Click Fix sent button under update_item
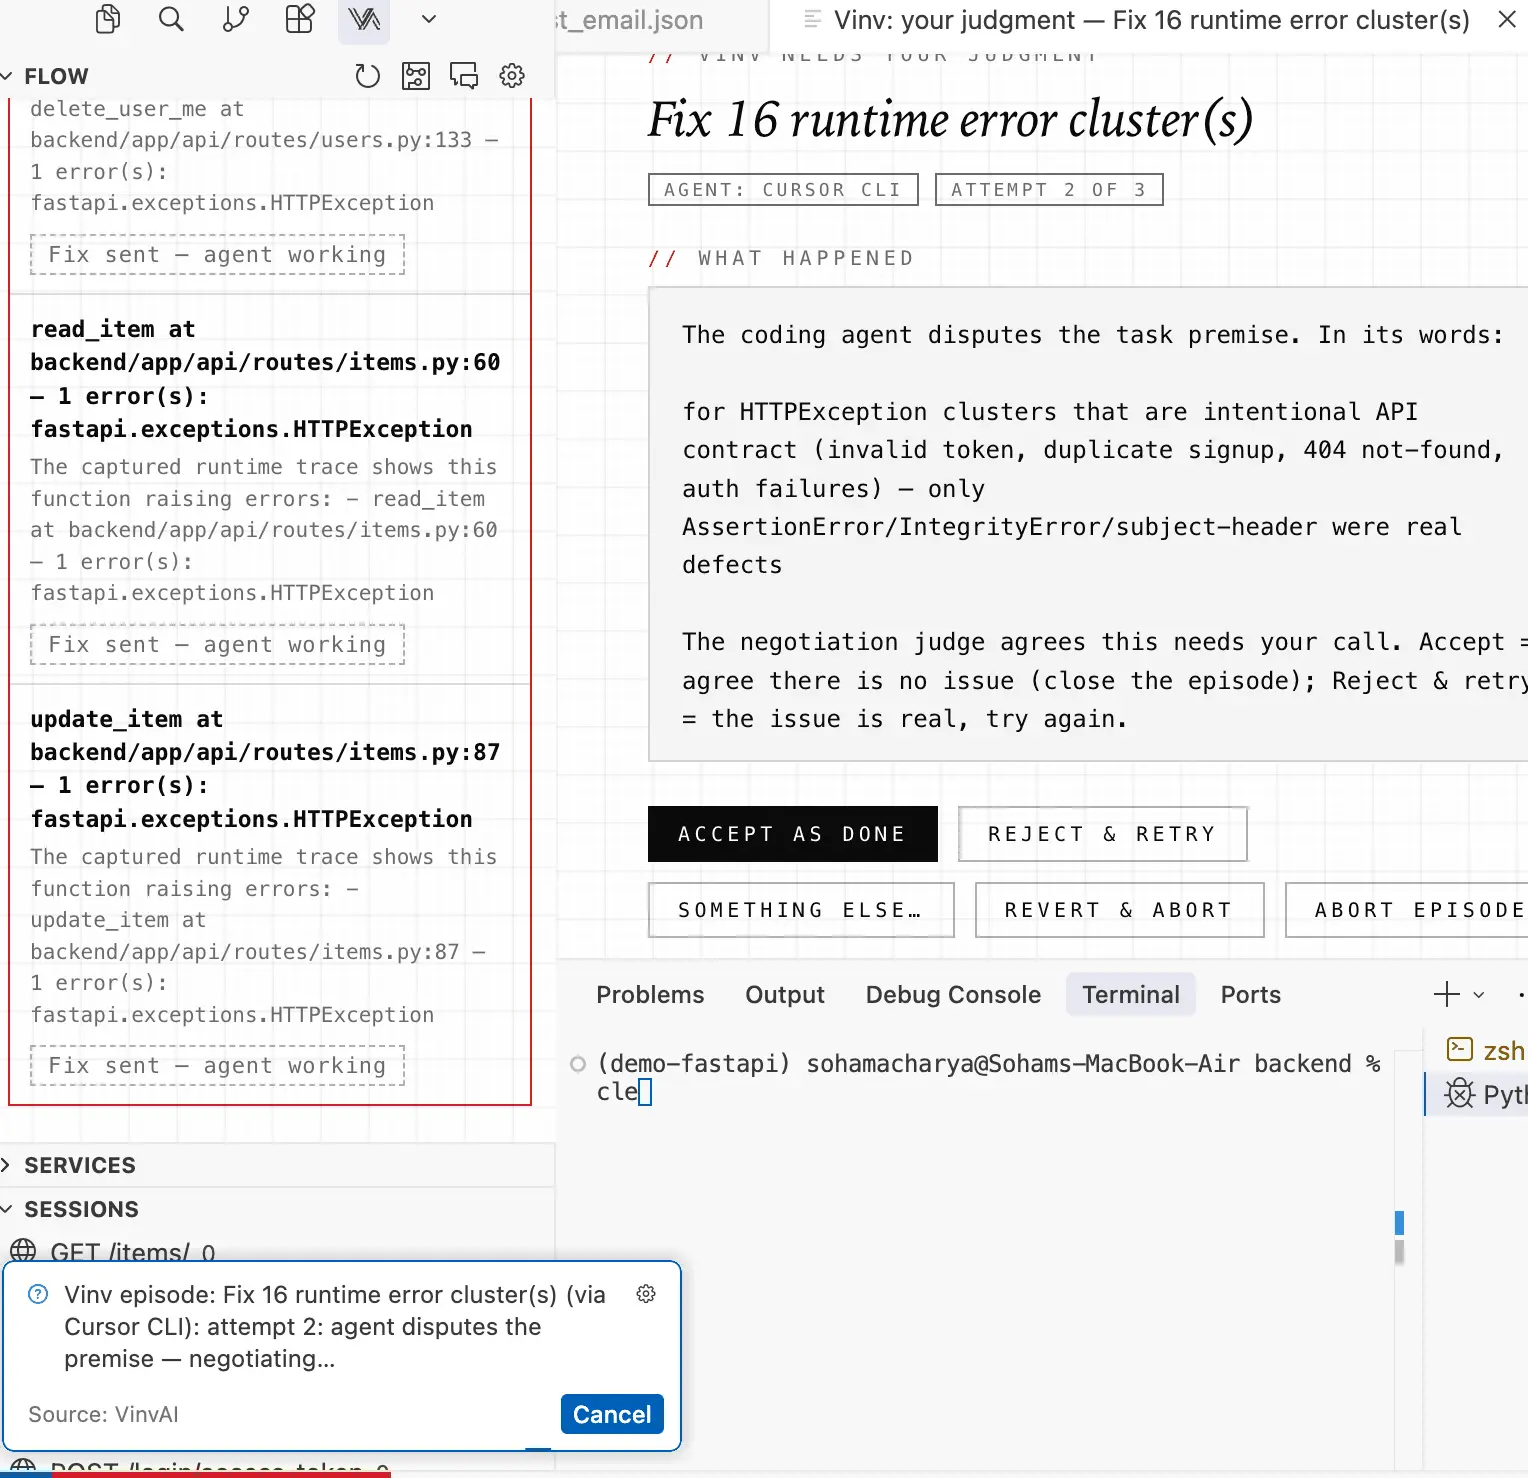This screenshot has height=1478, width=1528. (217, 1066)
